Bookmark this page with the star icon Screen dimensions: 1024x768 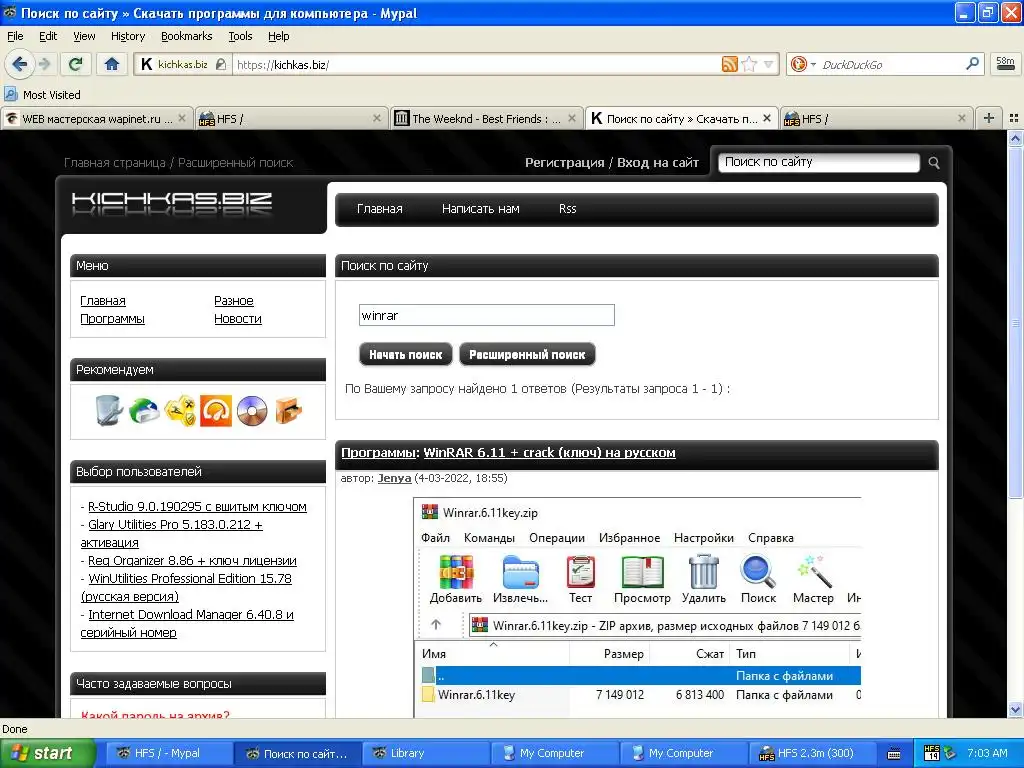coord(749,64)
